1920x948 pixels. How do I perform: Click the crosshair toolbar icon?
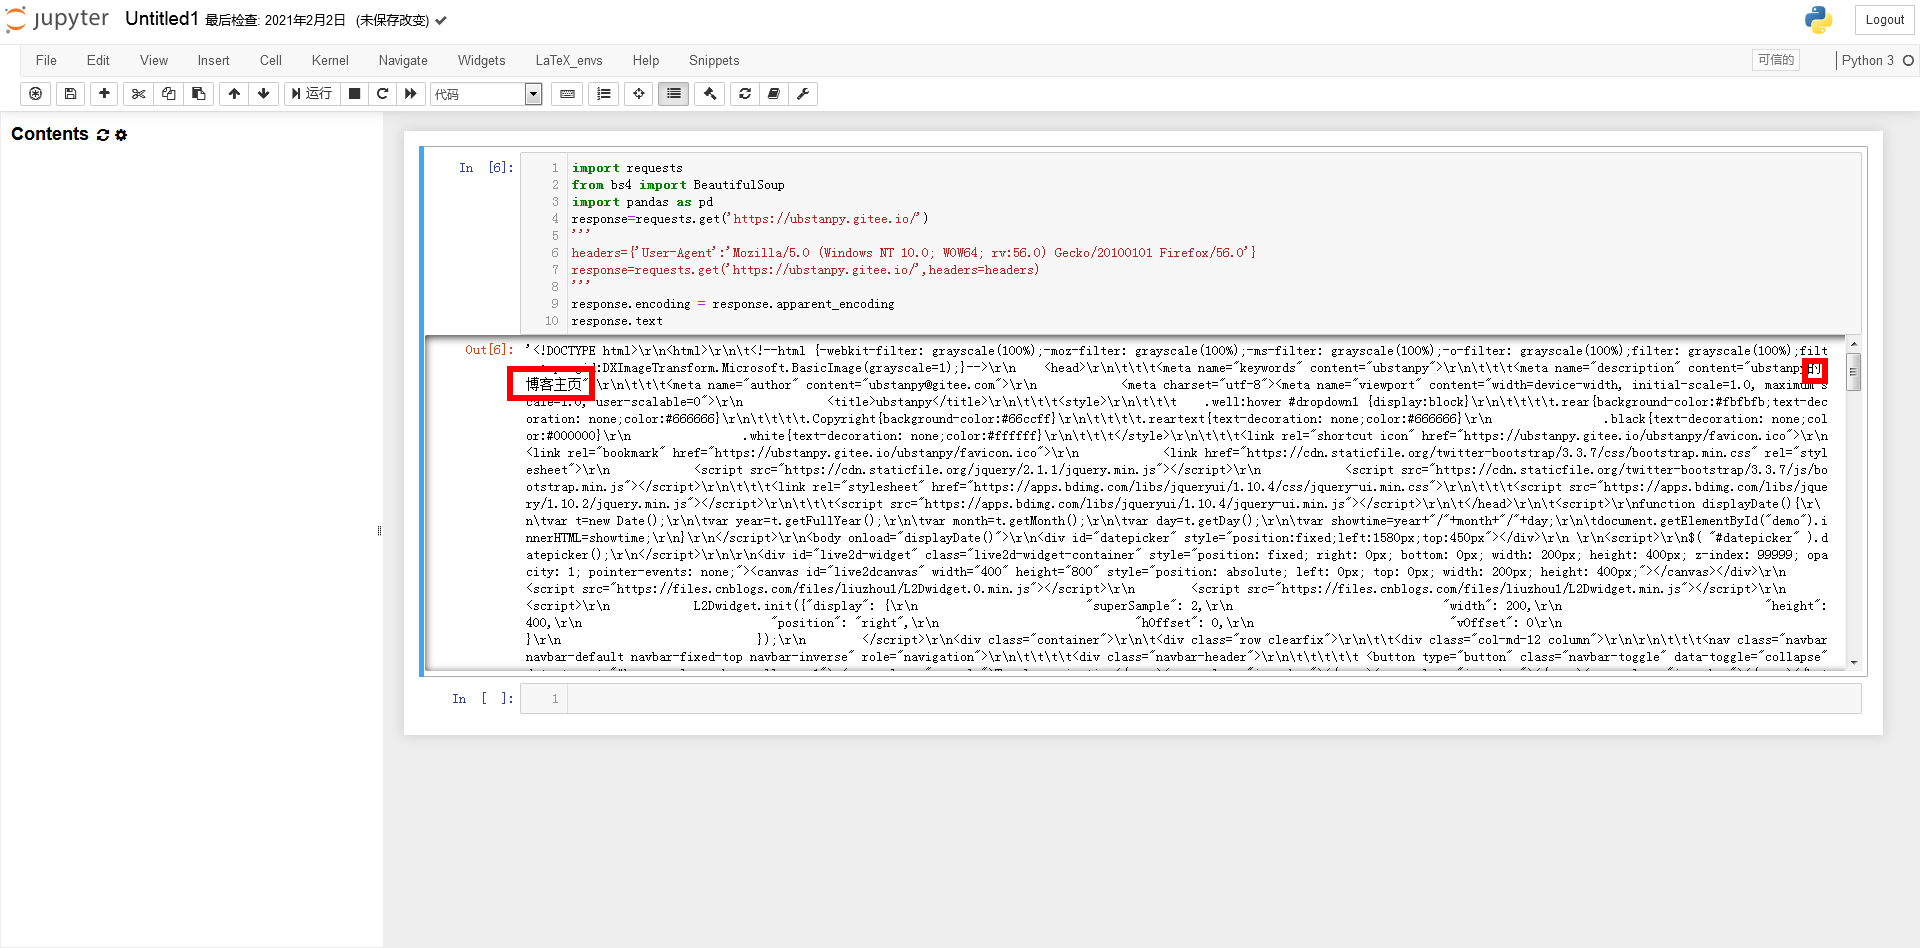point(639,94)
